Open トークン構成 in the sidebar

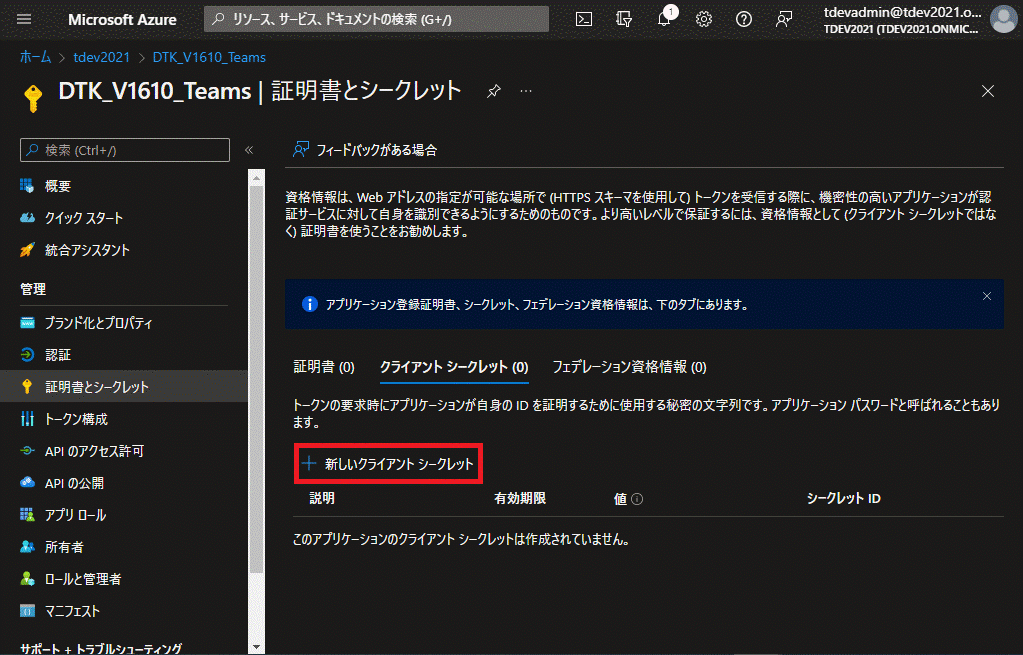coord(76,419)
